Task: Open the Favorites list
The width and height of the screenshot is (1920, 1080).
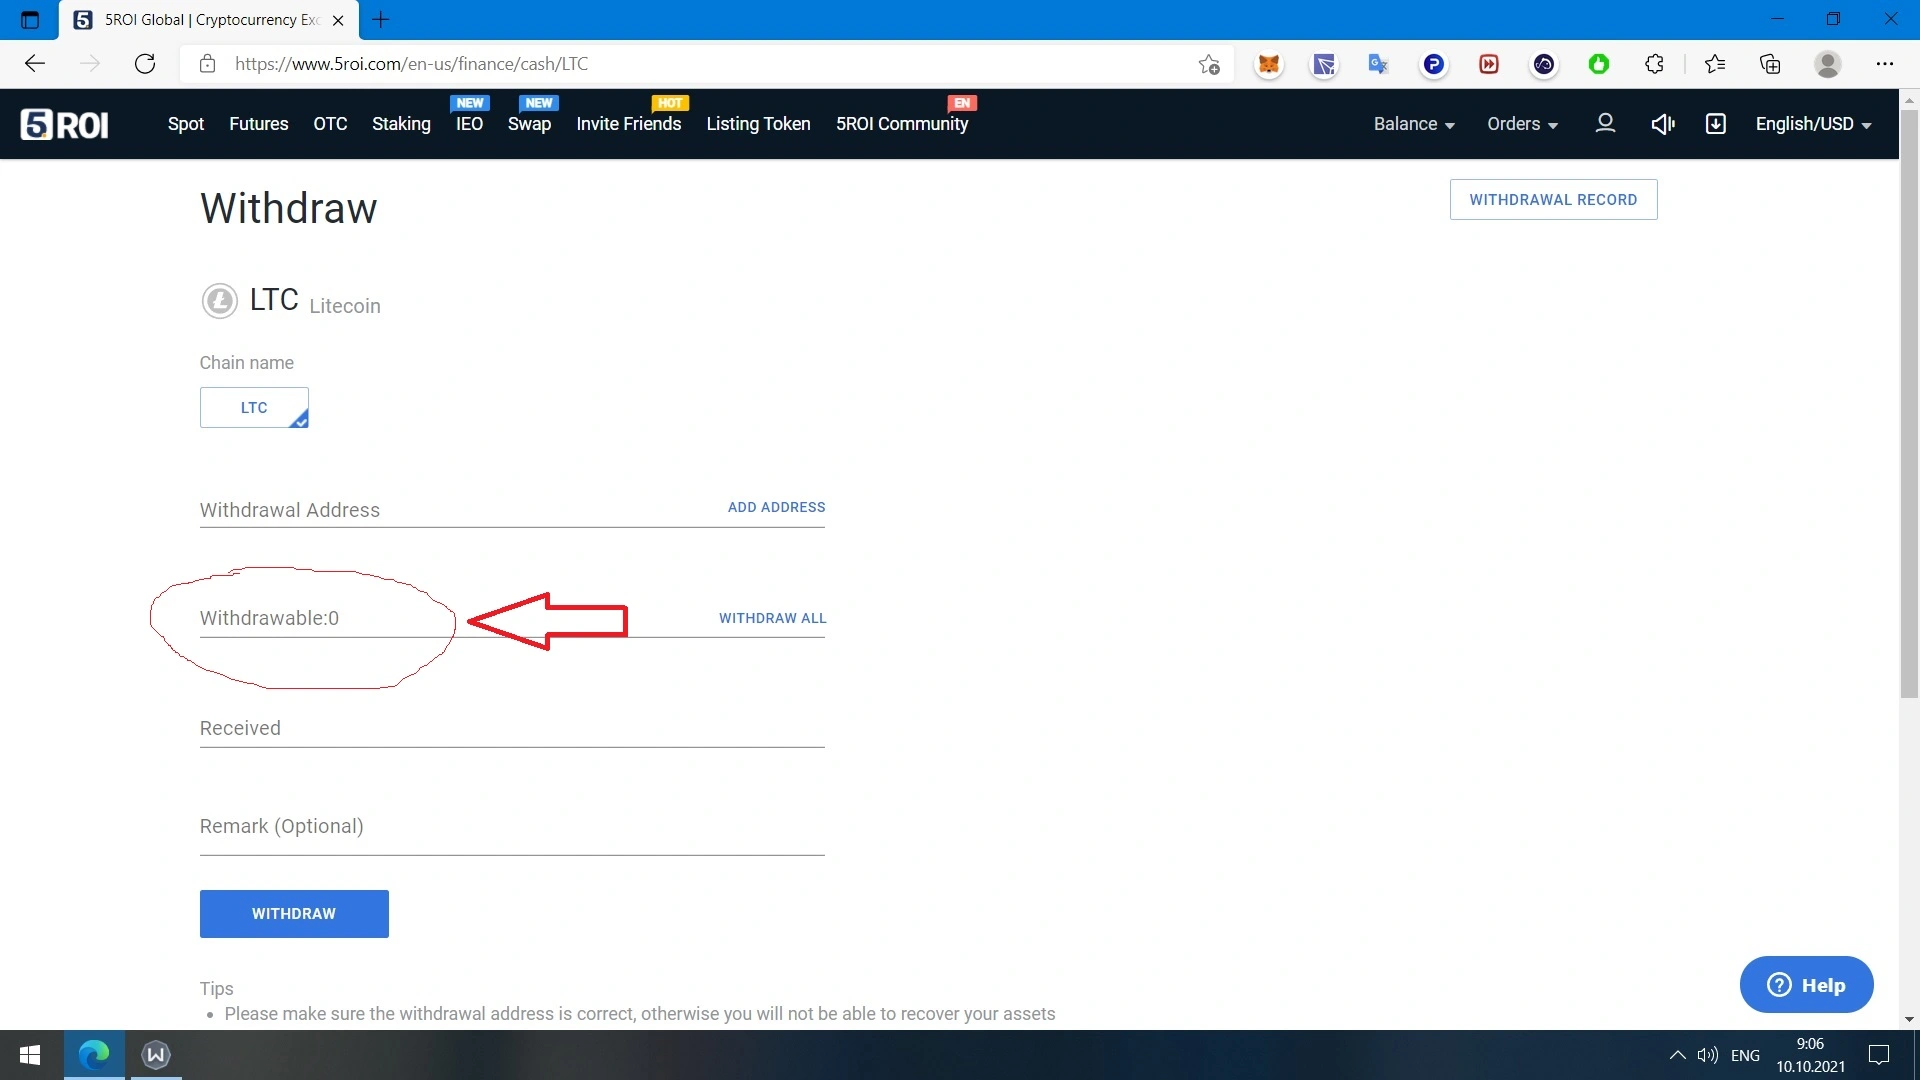Action: pyautogui.click(x=1715, y=64)
